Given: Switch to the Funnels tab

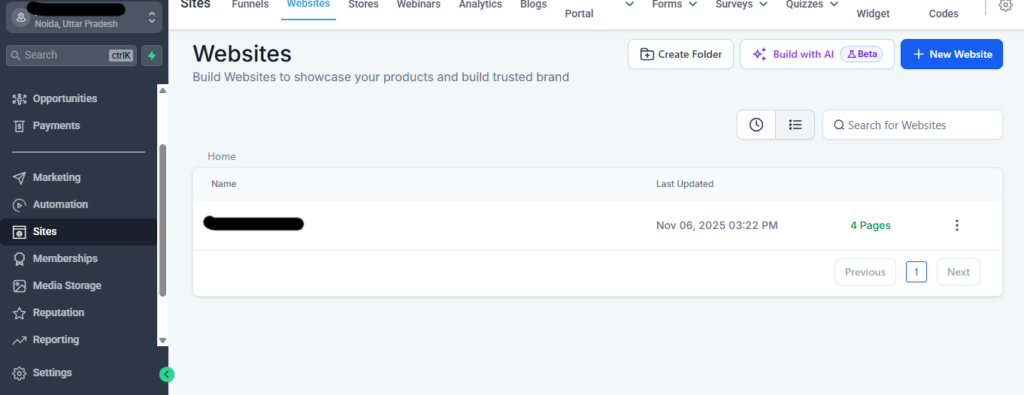Looking at the screenshot, I should click(x=250, y=4).
